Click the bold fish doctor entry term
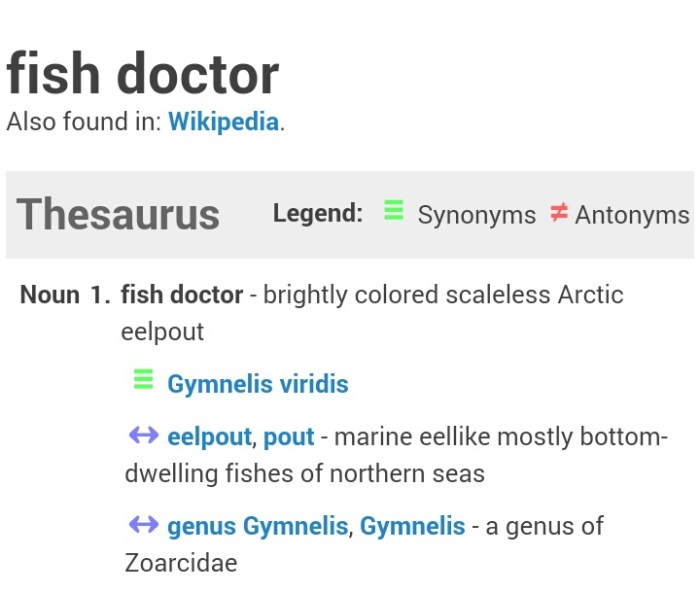Image resolution: width=700 pixels, height=592 pixels. [x=182, y=295]
